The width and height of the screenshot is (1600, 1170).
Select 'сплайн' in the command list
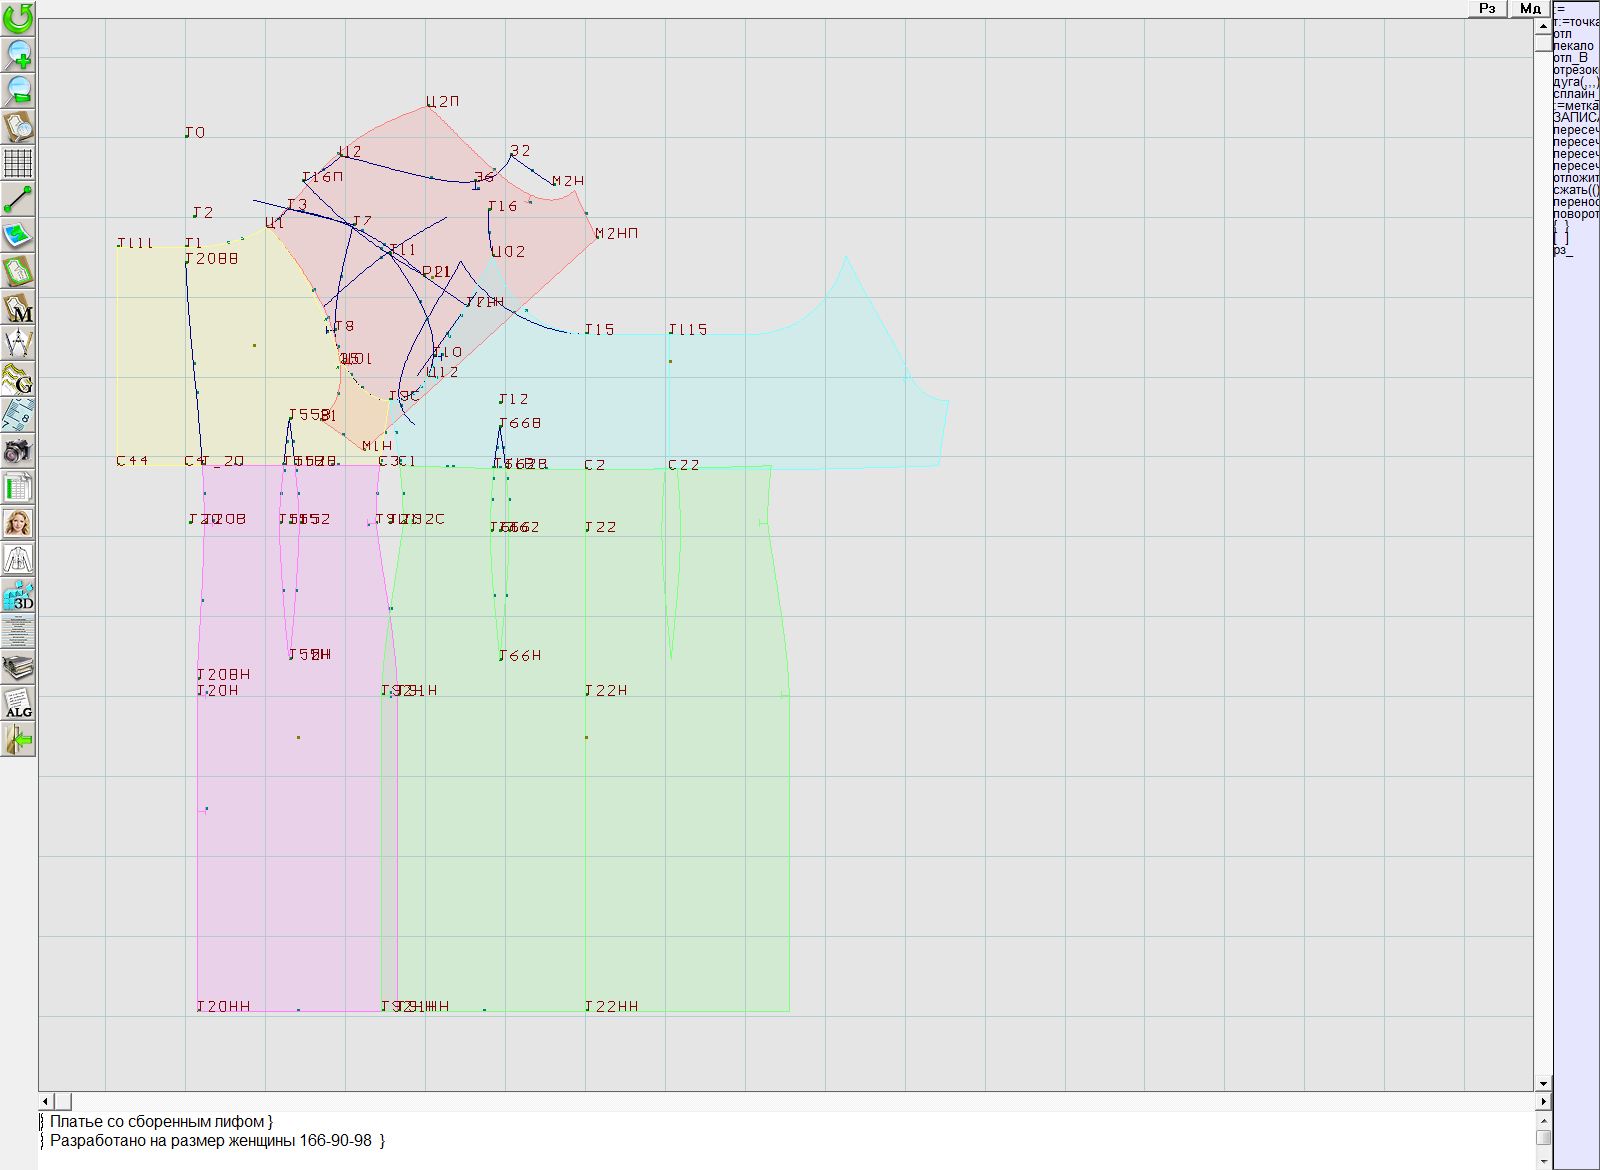pos(1574,94)
